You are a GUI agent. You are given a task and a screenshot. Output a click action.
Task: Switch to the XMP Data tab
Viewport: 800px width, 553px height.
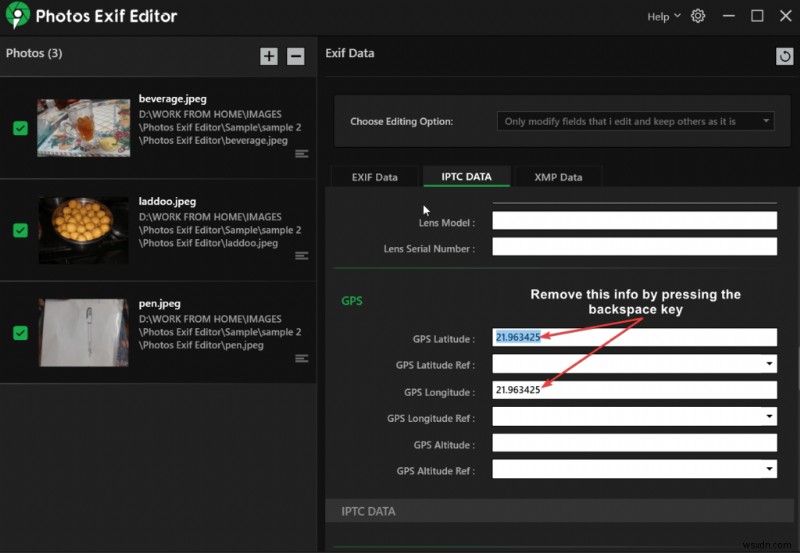click(558, 177)
